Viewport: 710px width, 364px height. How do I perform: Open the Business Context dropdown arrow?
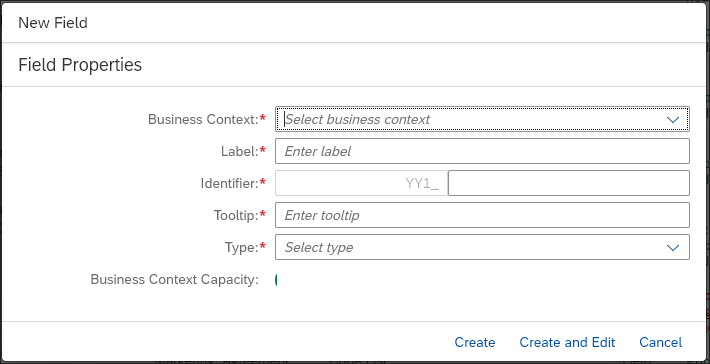point(673,120)
